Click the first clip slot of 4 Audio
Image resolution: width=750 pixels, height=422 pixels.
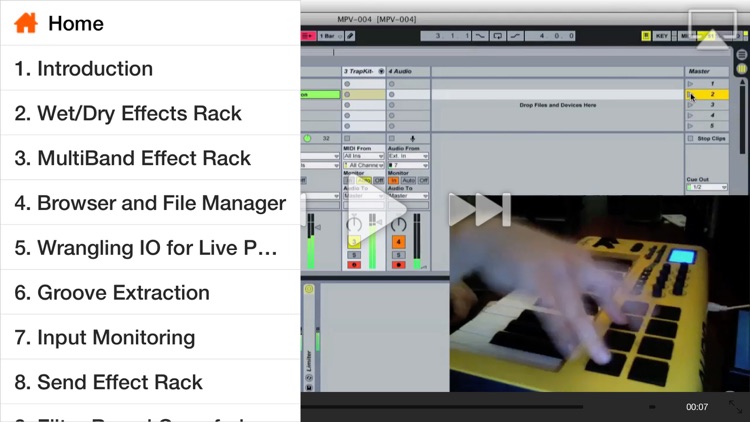tap(408, 84)
